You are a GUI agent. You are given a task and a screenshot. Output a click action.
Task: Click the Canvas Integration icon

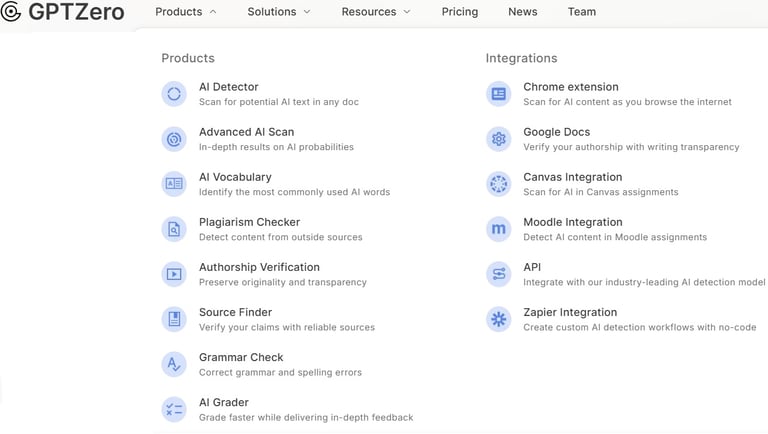tap(499, 184)
